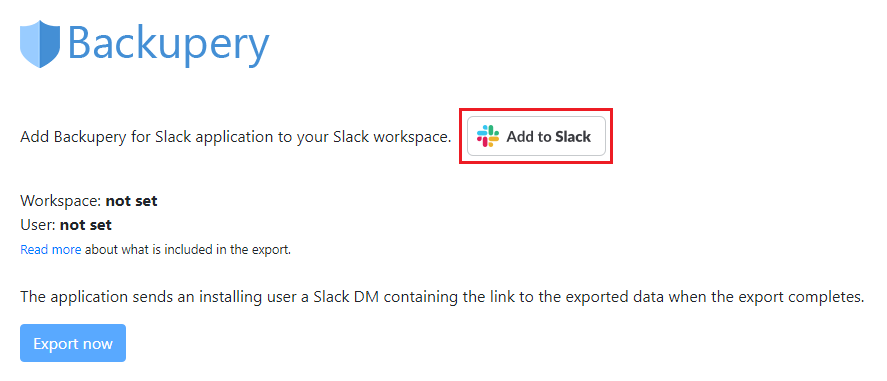Viewport: 887px width, 381px height.
Task: Start the export with Export now
Action: click(x=73, y=343)
